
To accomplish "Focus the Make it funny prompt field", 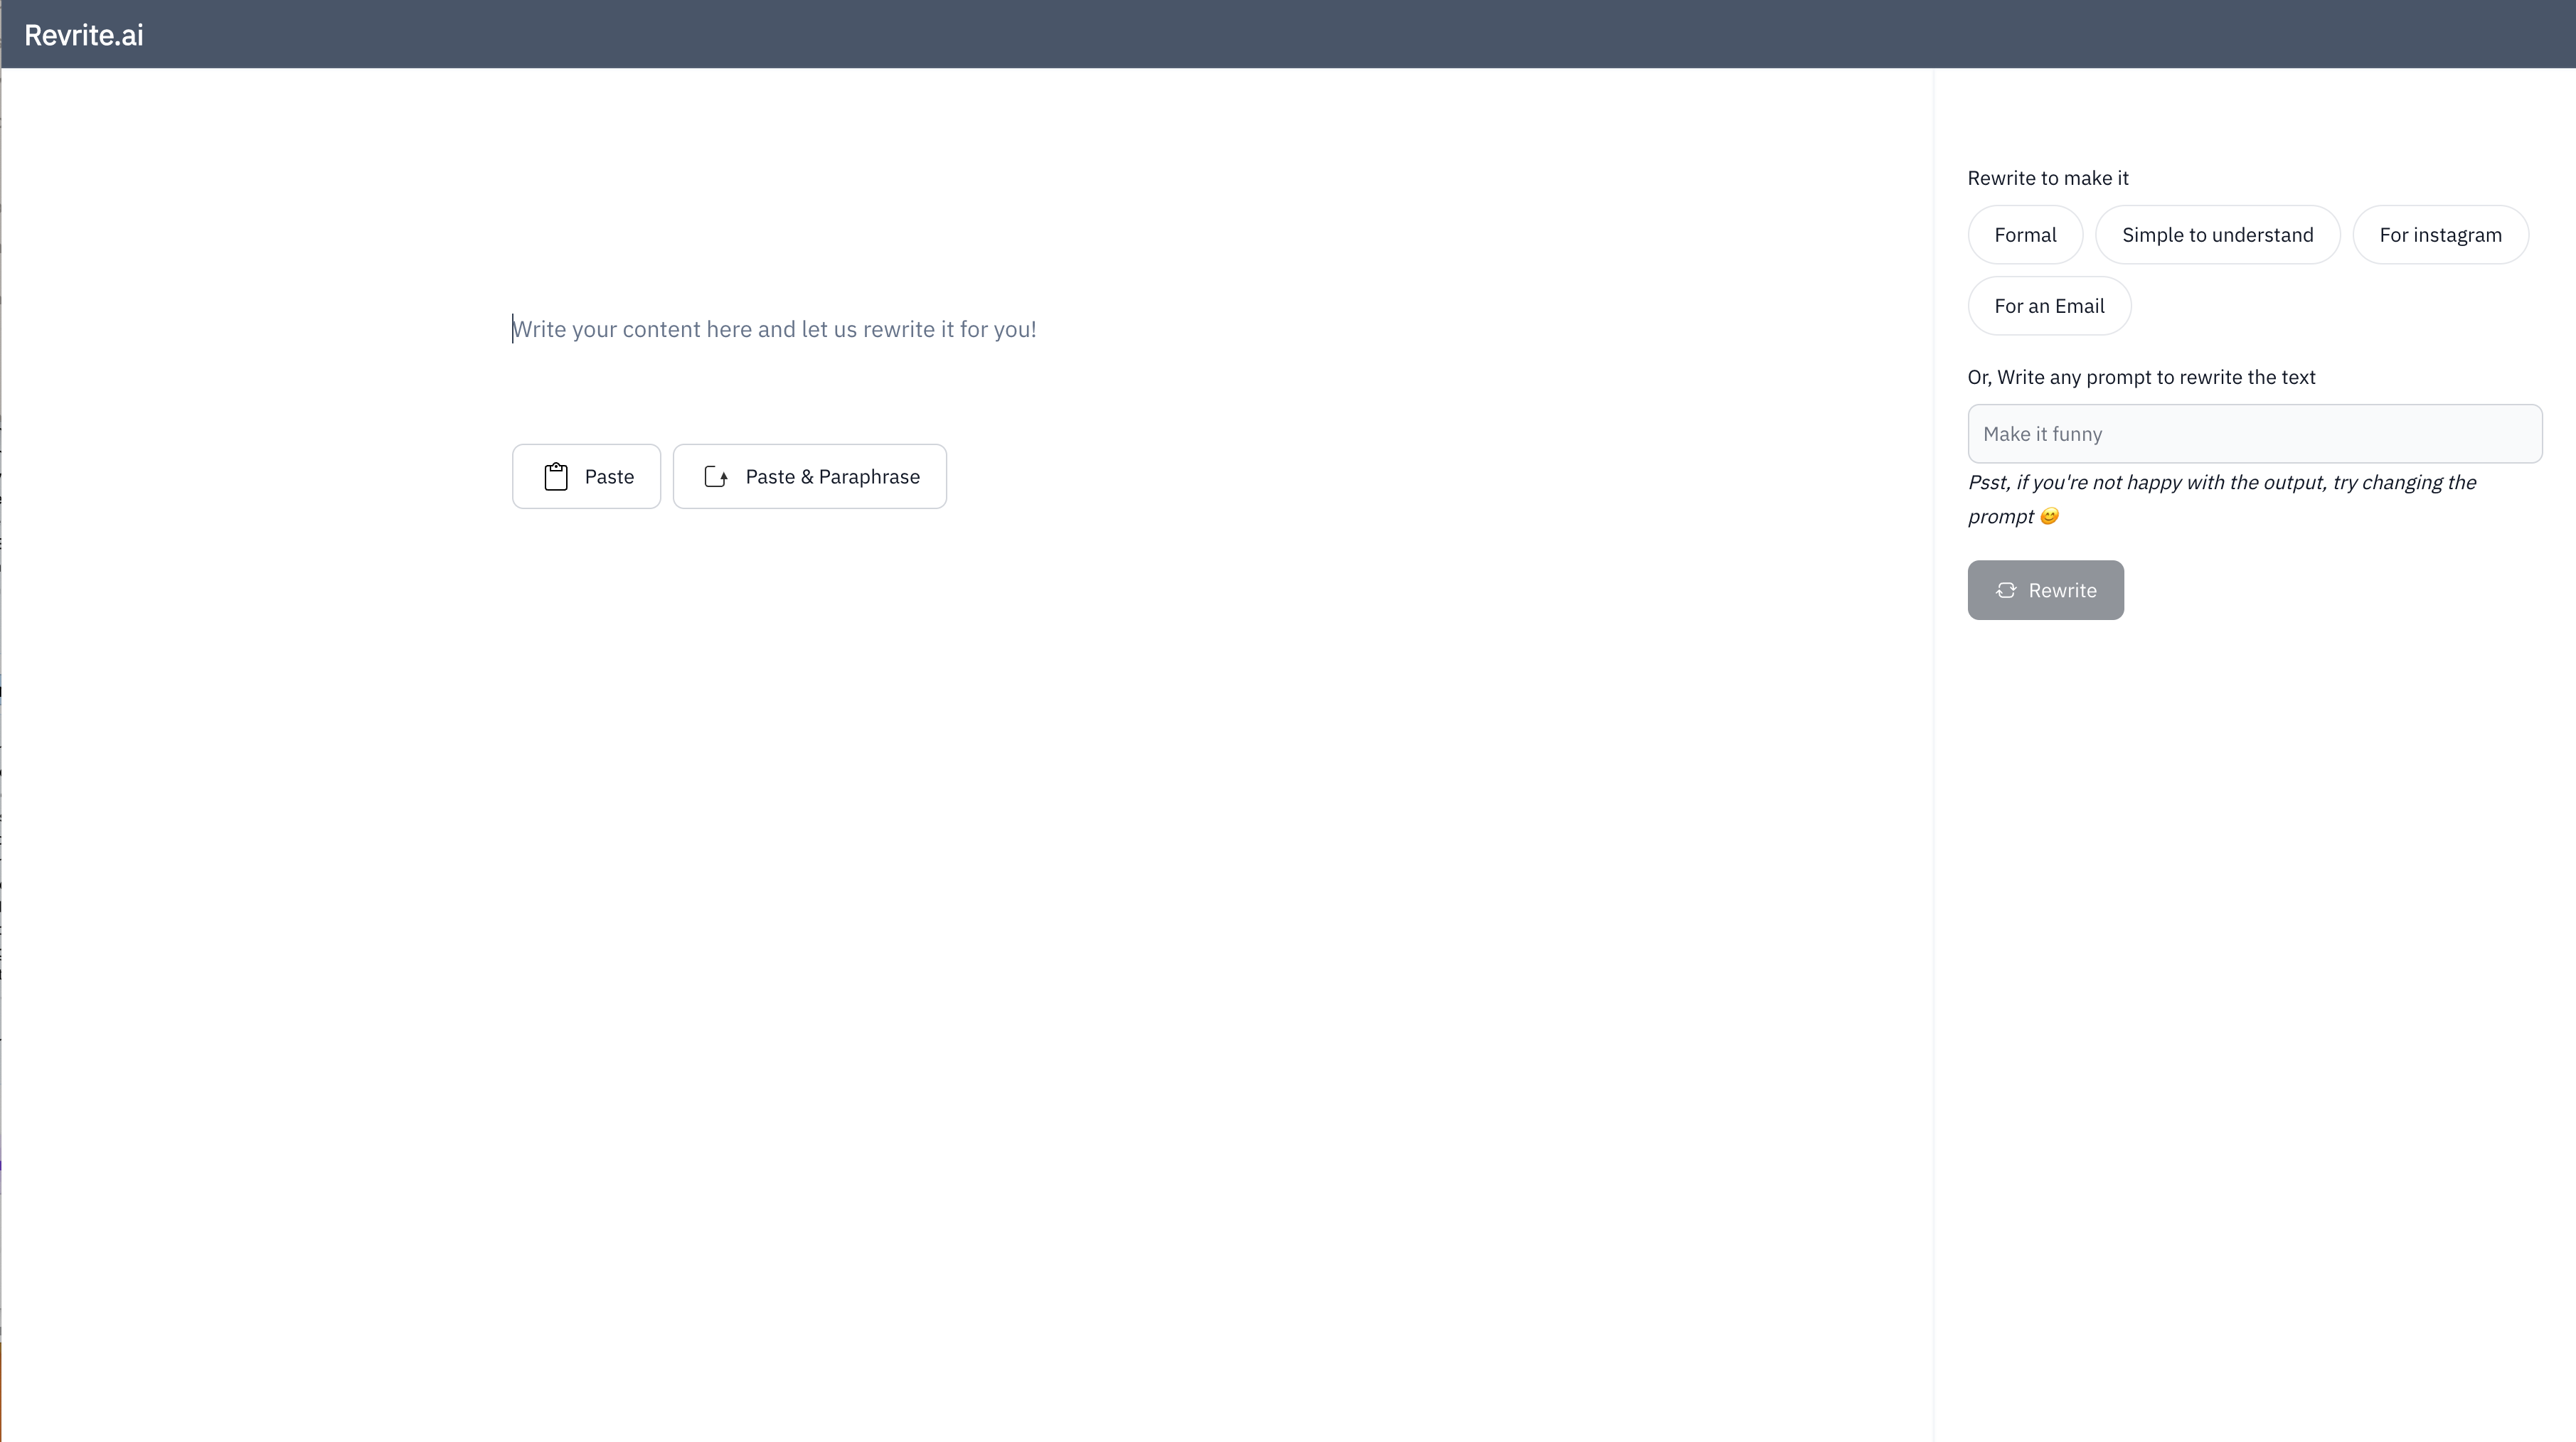I will pyautogui.click(x=2254, y=434).
